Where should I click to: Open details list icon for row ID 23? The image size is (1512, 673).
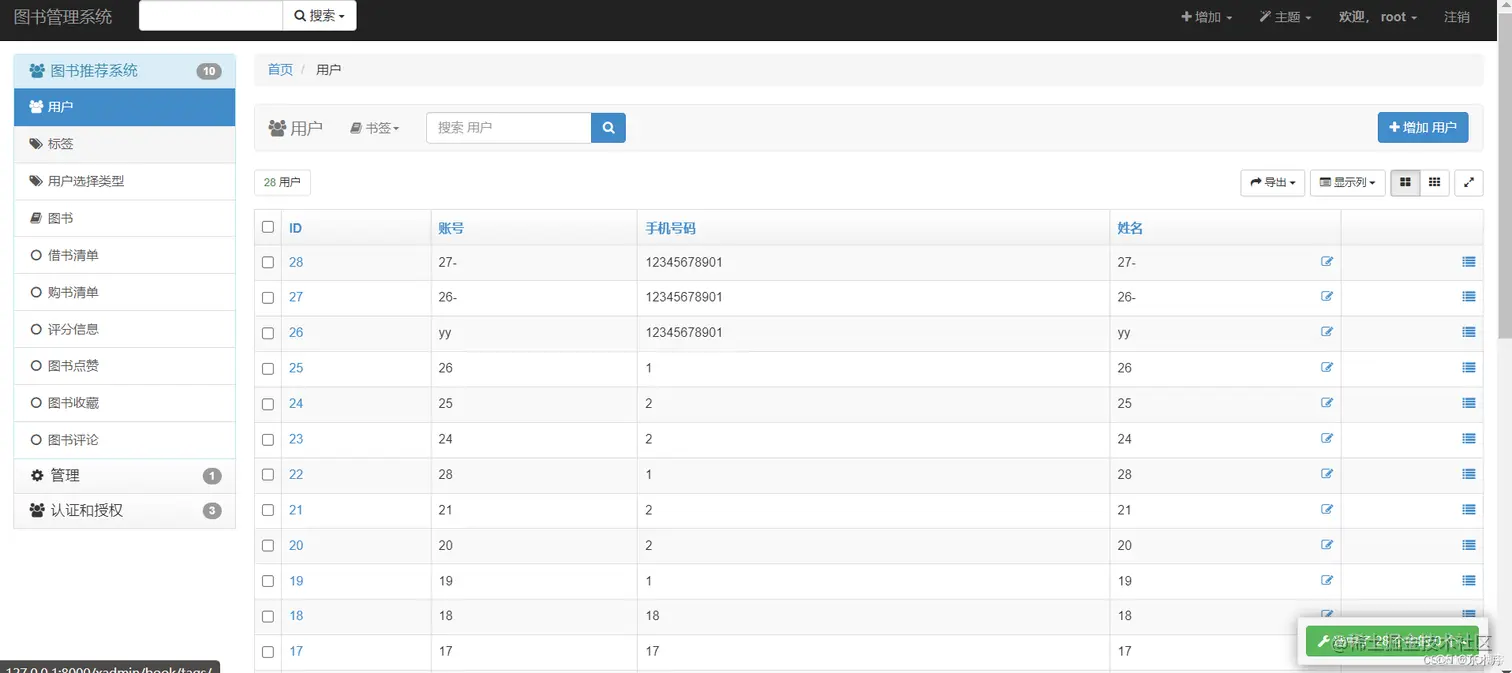click(x=1468, y=439)
